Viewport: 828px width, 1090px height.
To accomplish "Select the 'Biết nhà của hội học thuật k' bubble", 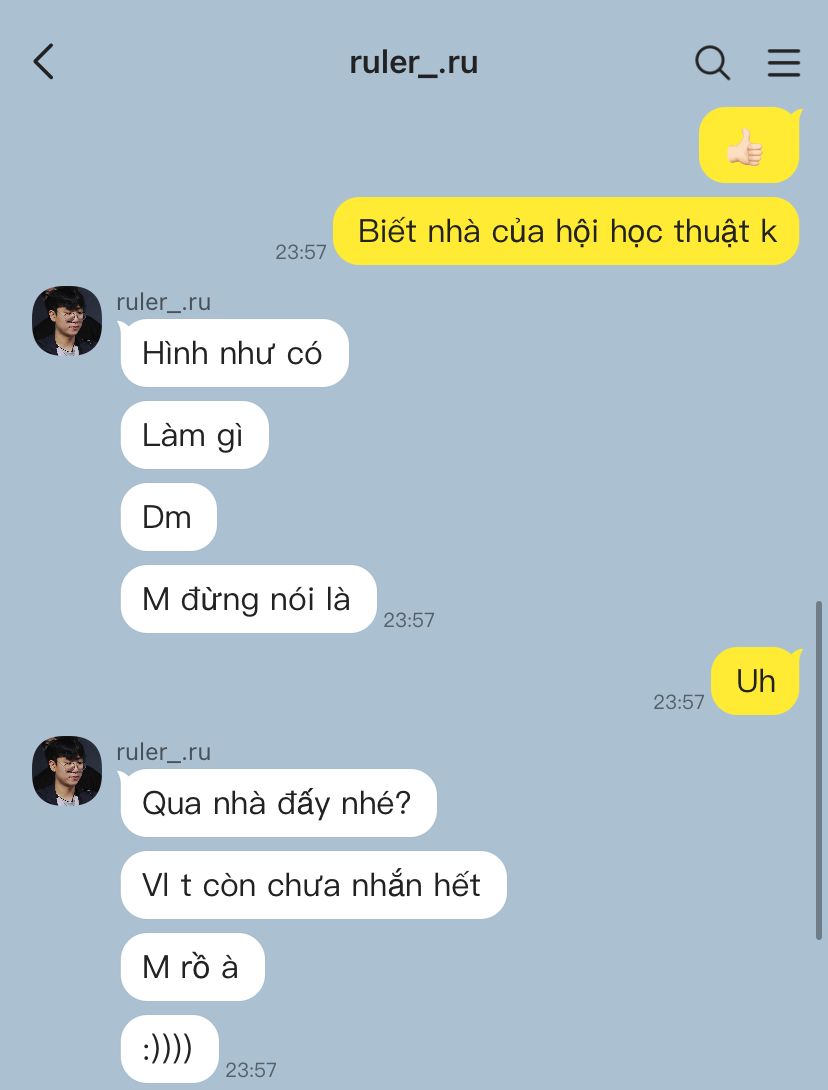I will (566, 231).
